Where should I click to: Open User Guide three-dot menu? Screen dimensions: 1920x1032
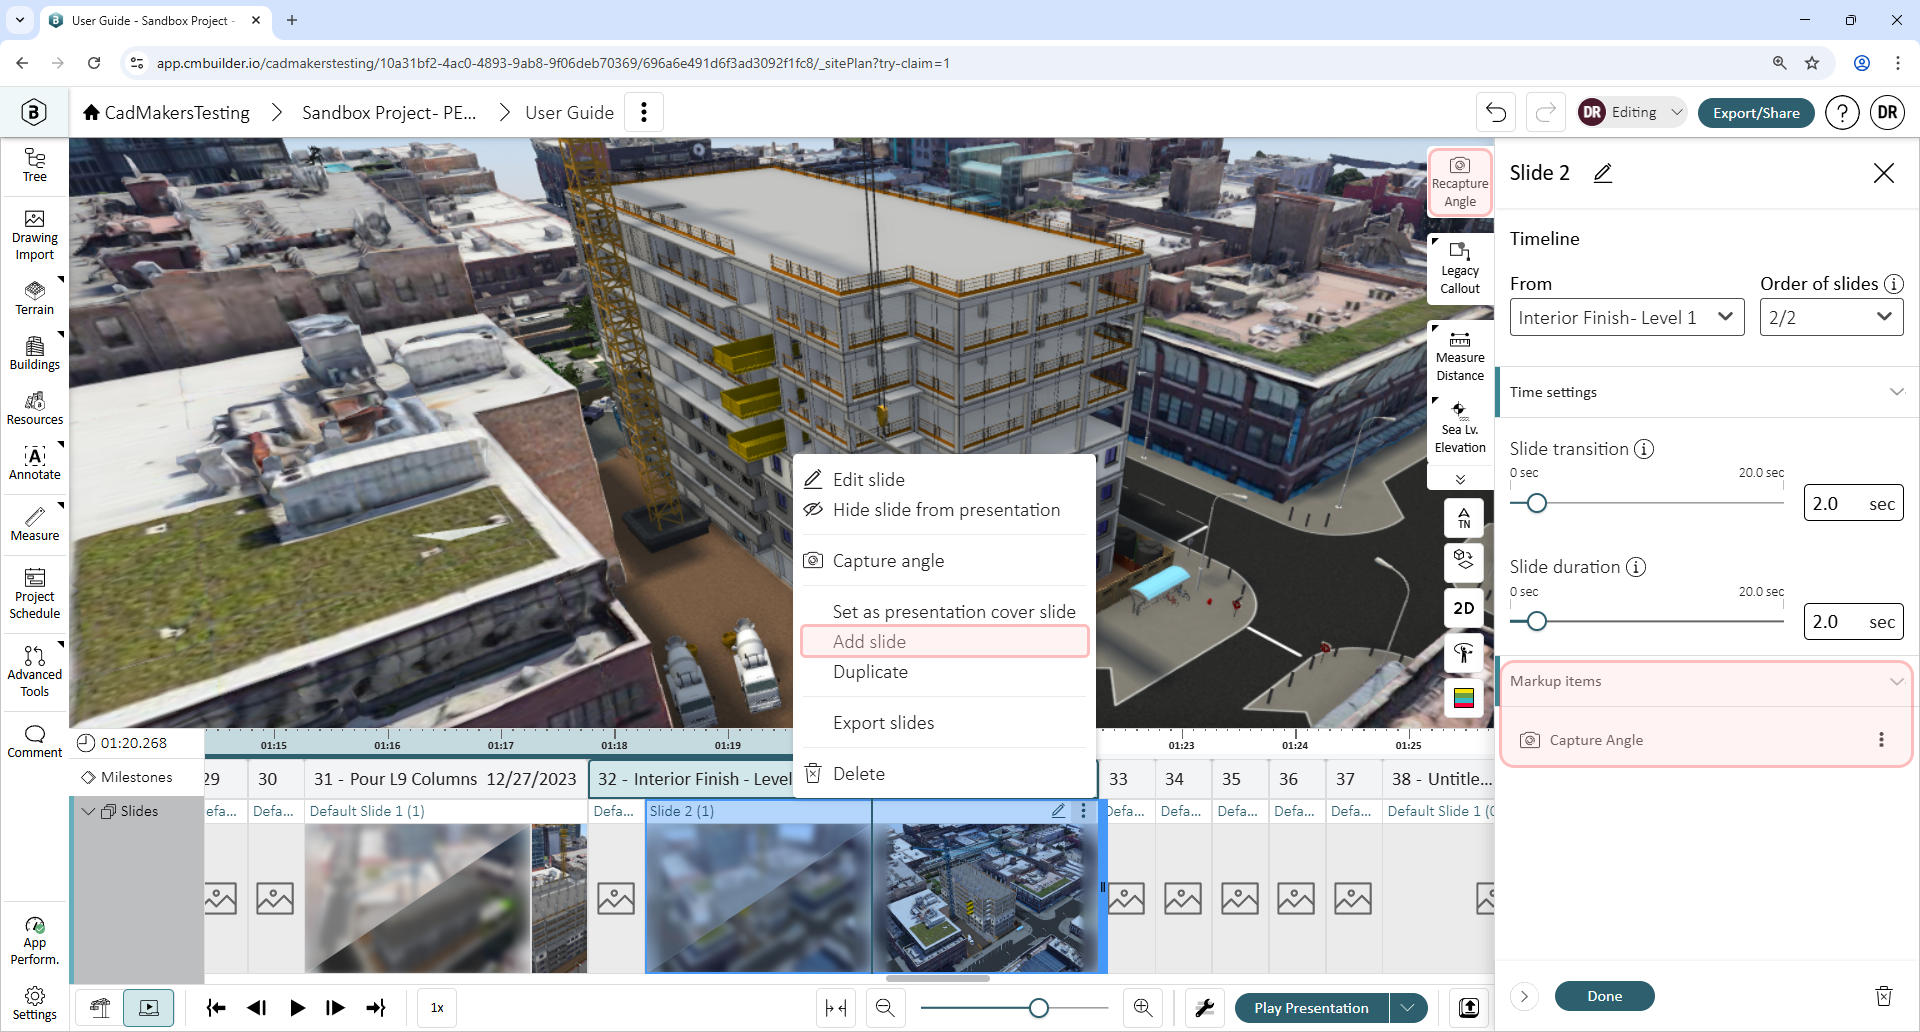[644, 112]
